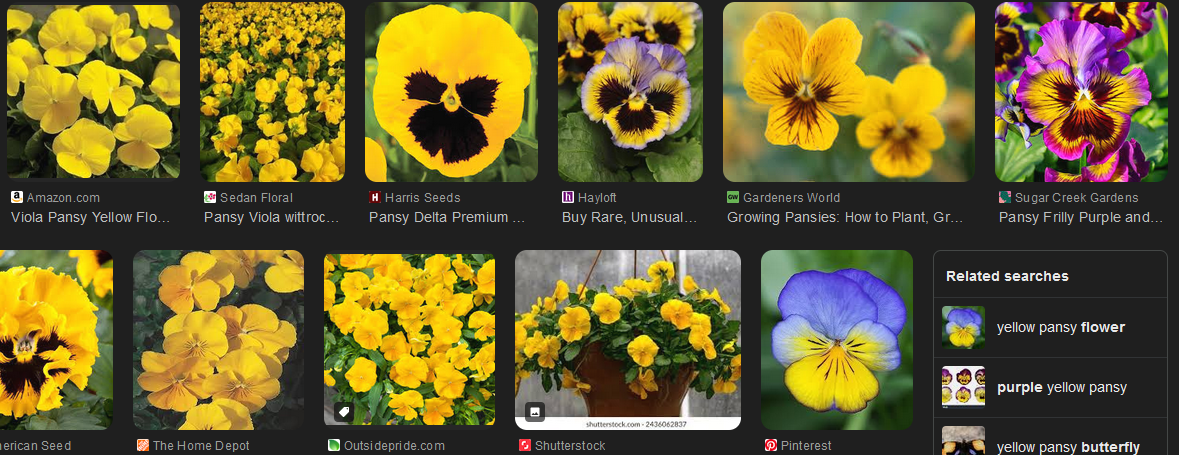The image size is (1179, 455).
Task: Open the Hayloft rare pansy image
Action: [630, 92]
